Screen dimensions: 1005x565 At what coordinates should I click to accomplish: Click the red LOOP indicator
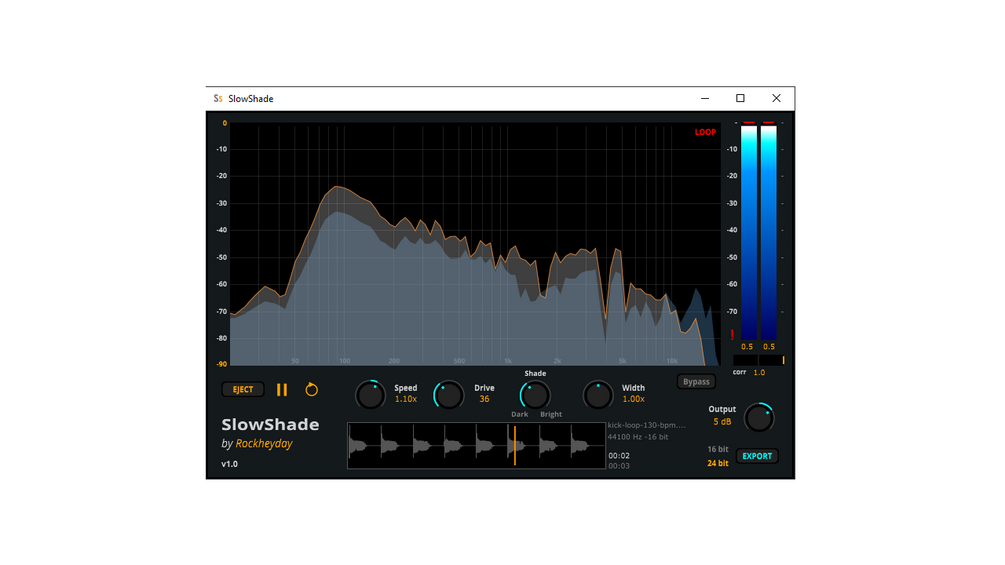(705, 132)
